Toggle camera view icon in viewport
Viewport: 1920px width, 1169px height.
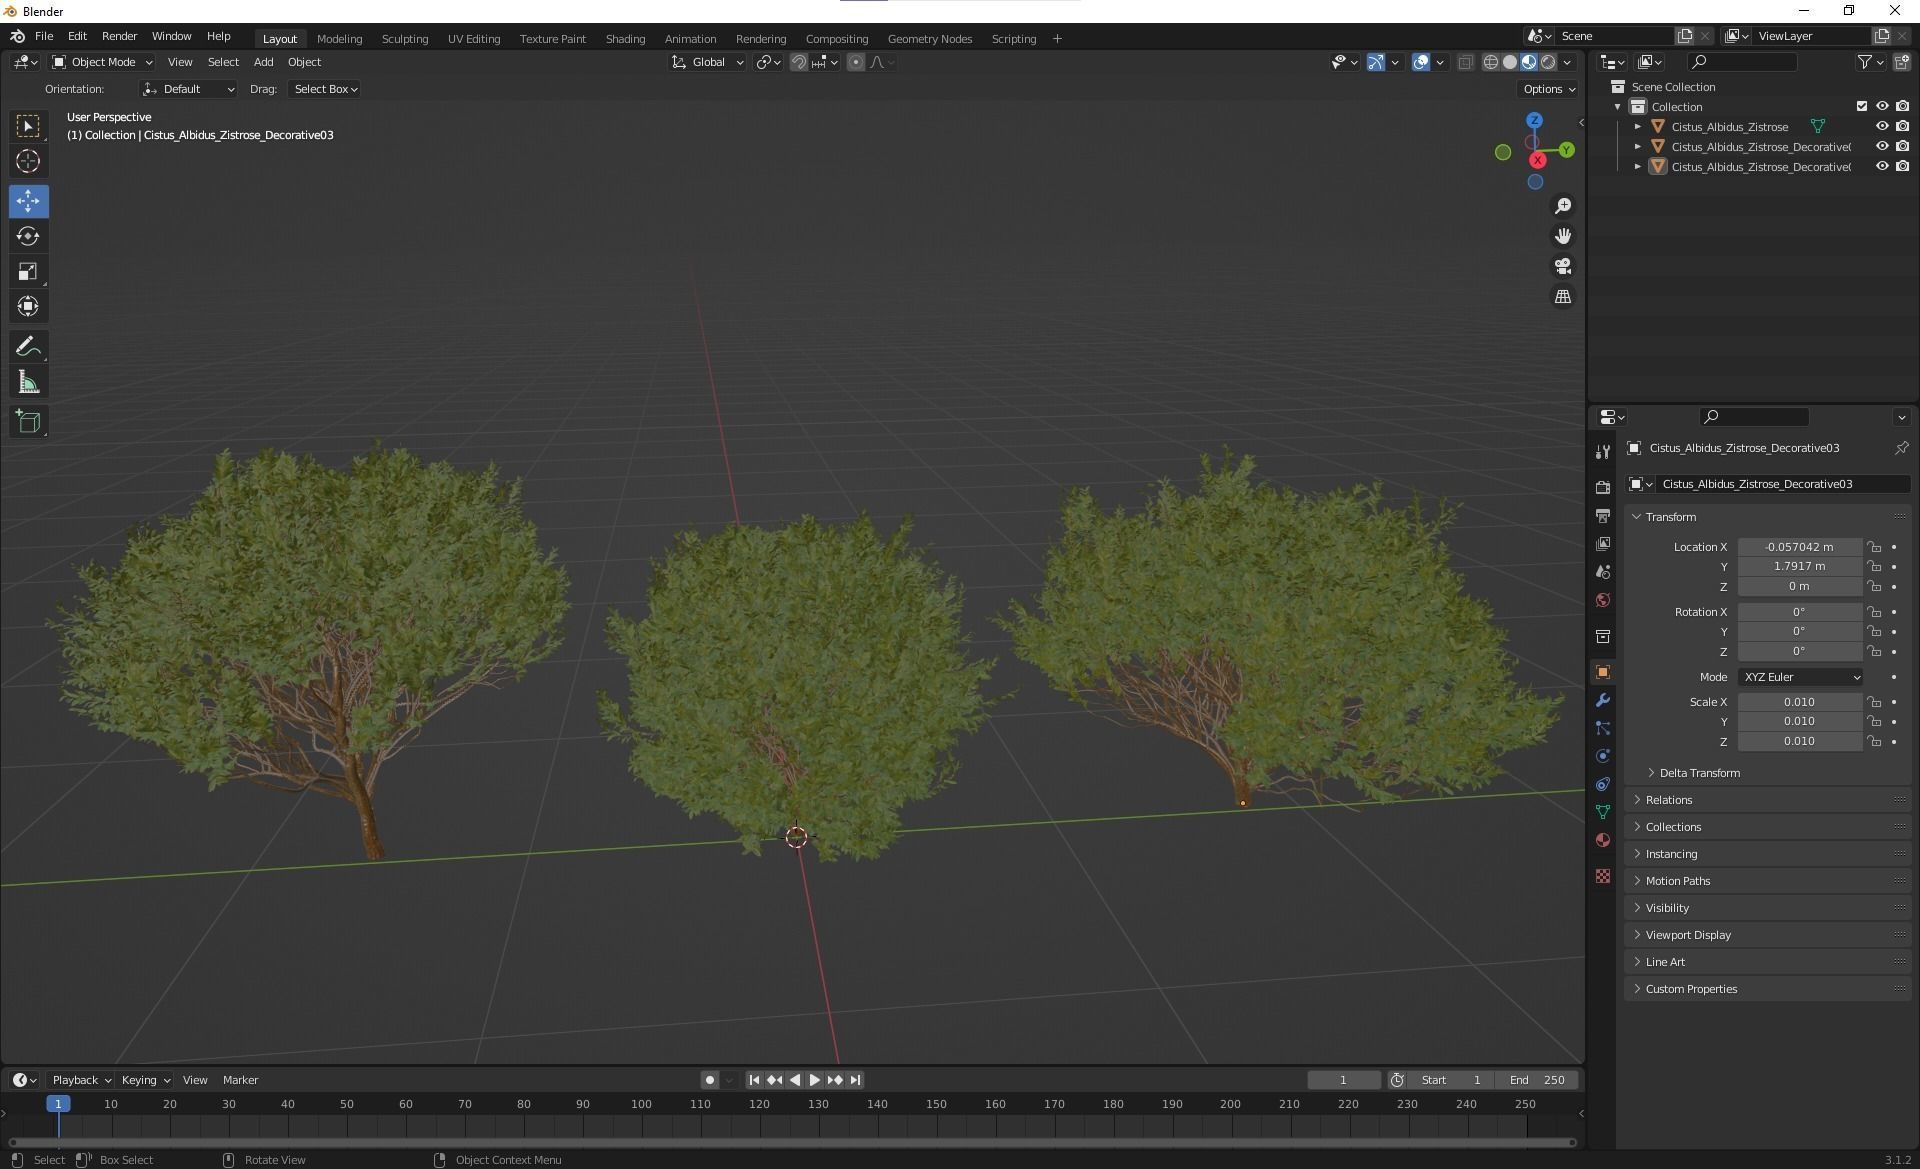click(x=1562, y=266)
